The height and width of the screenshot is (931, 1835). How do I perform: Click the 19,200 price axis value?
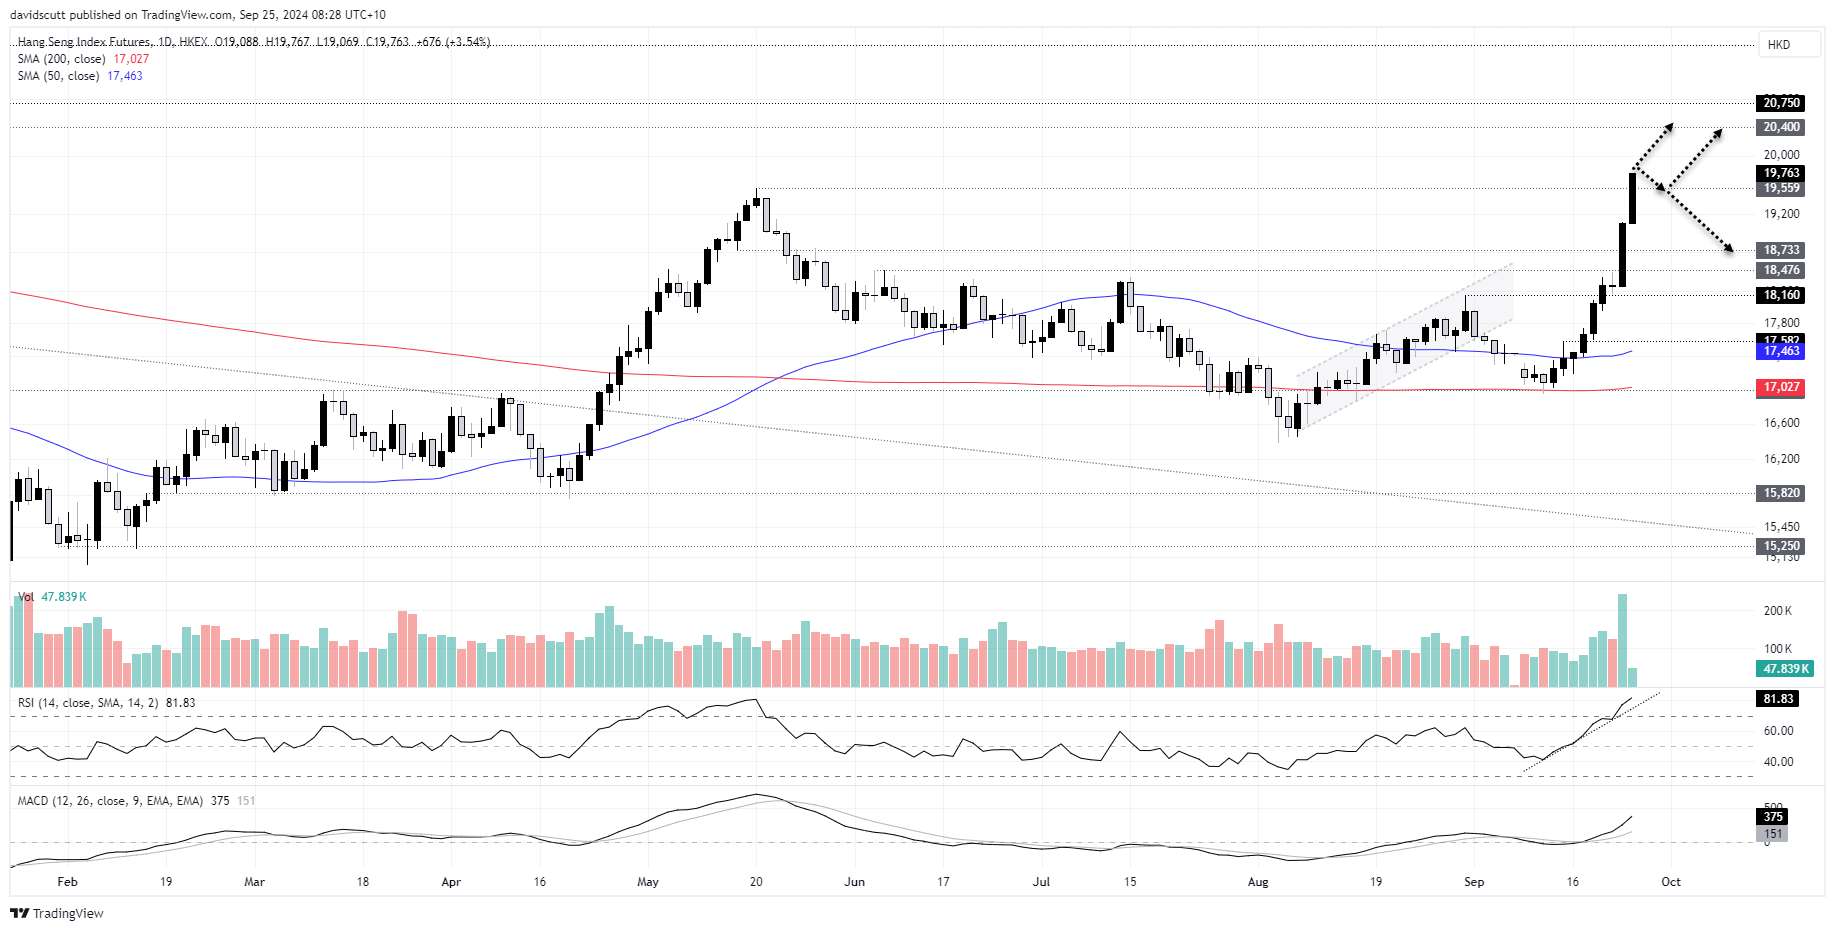(1781, 214)
